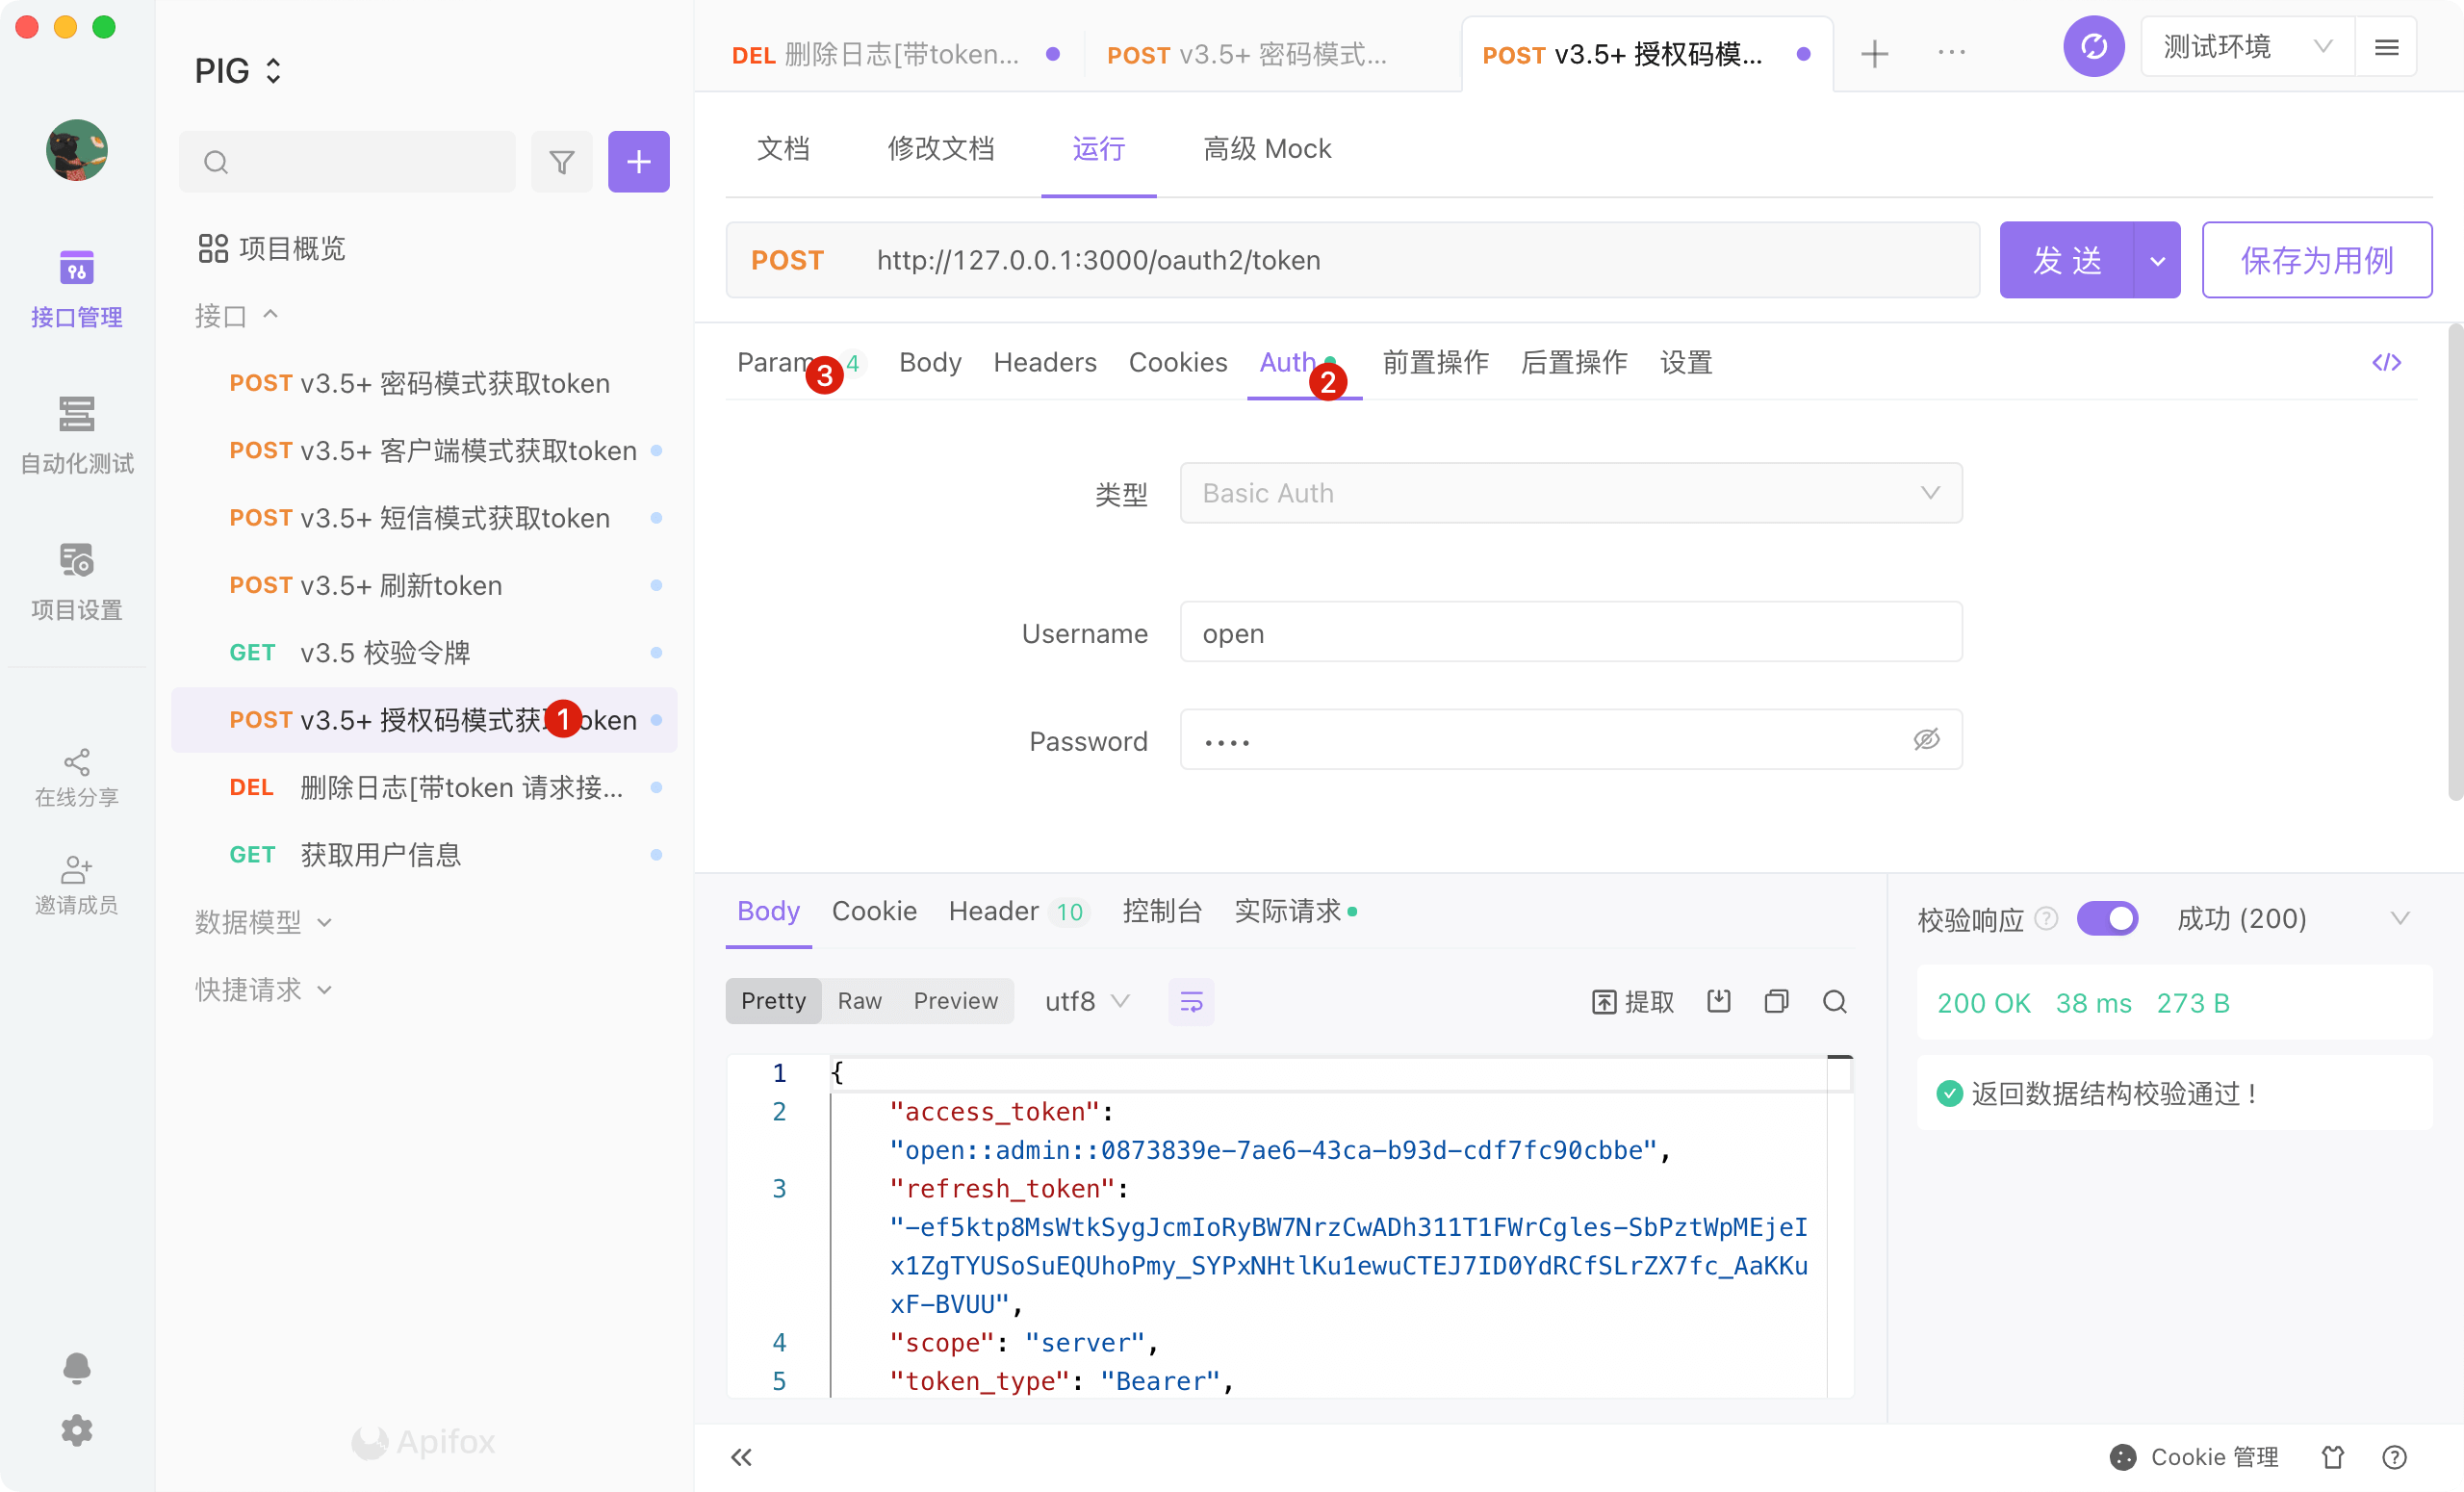Open the code generation icon
The width and height of the screenshot is (2464, 1492).
(2386, 362)
